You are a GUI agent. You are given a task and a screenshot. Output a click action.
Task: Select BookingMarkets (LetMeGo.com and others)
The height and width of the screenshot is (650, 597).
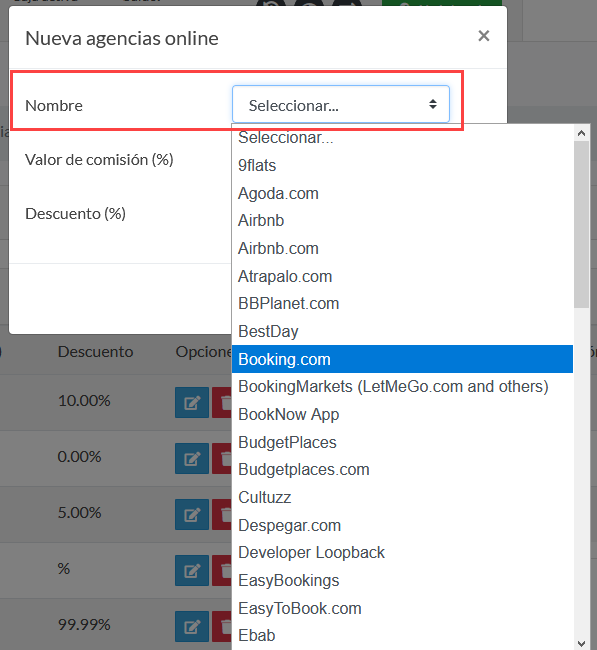pos(402,386)
